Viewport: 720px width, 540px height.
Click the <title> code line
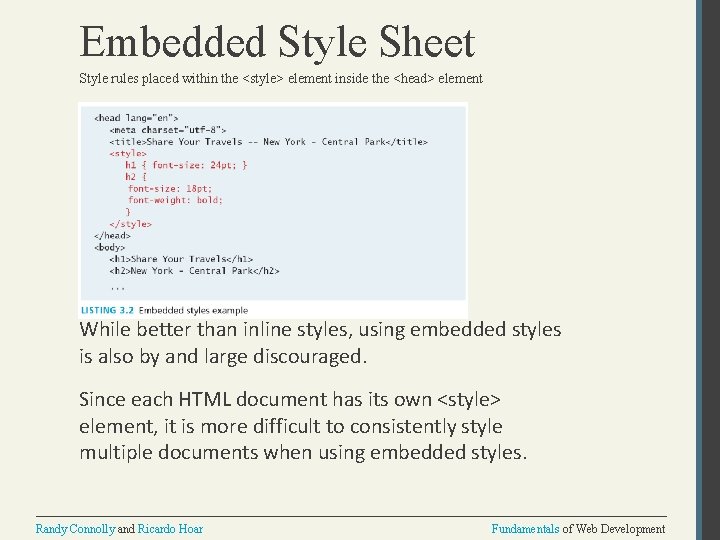[x=269, y=142]
